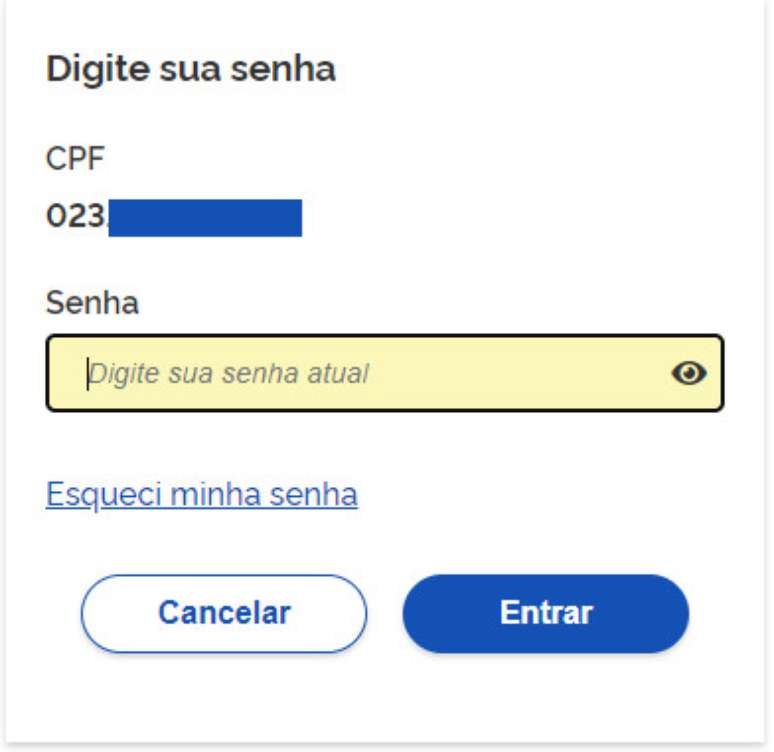774x752 pixels.
Task: Click the Senha field label
Action: [92, 302]
